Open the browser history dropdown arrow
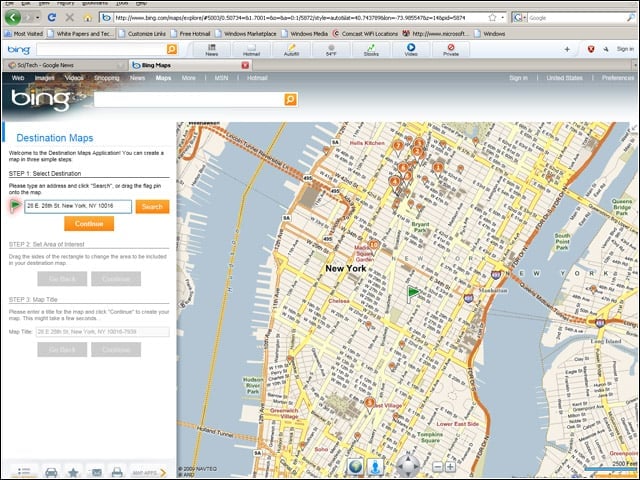The image size is (640, 480). 38,18
